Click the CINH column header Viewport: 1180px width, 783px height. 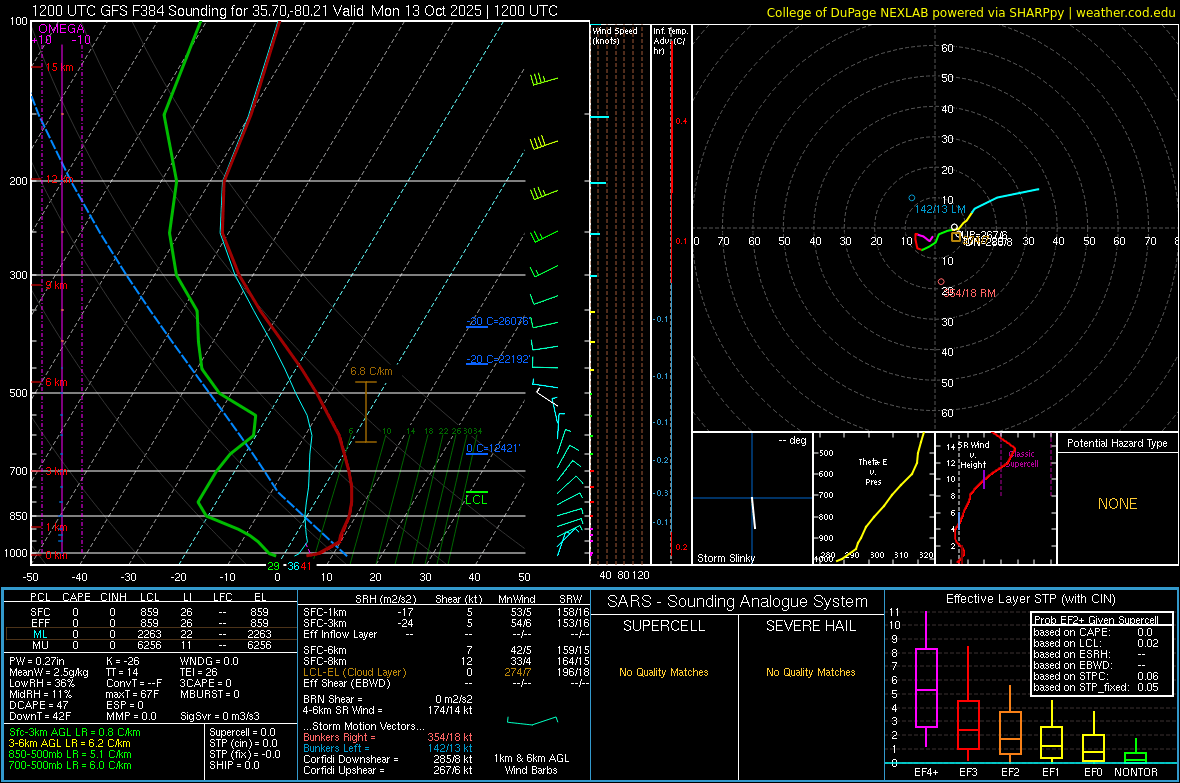(x=114, y=597)
